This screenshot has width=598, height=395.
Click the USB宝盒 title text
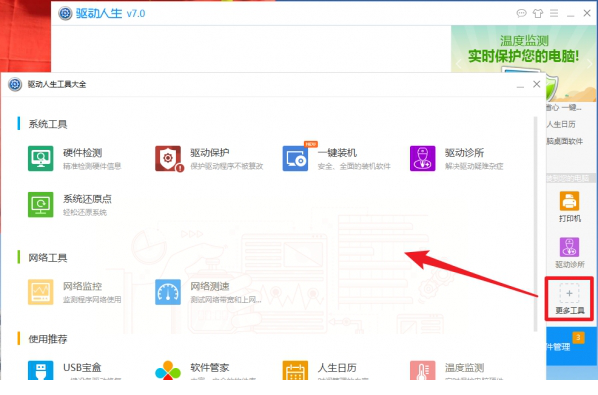point(82,368)
